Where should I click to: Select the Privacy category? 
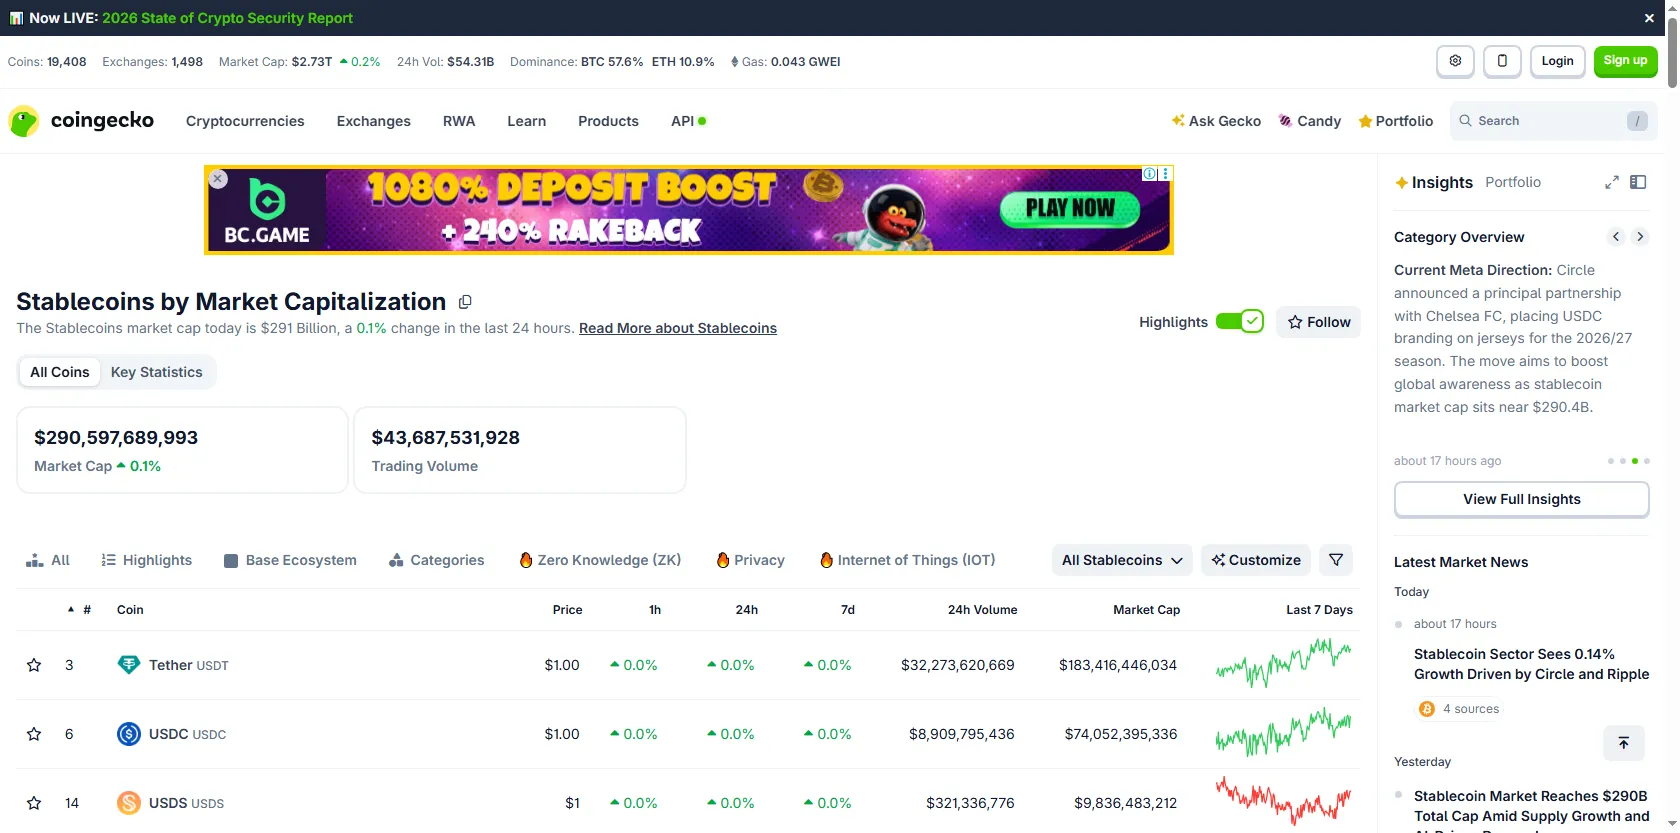click(x=750, y=560)
